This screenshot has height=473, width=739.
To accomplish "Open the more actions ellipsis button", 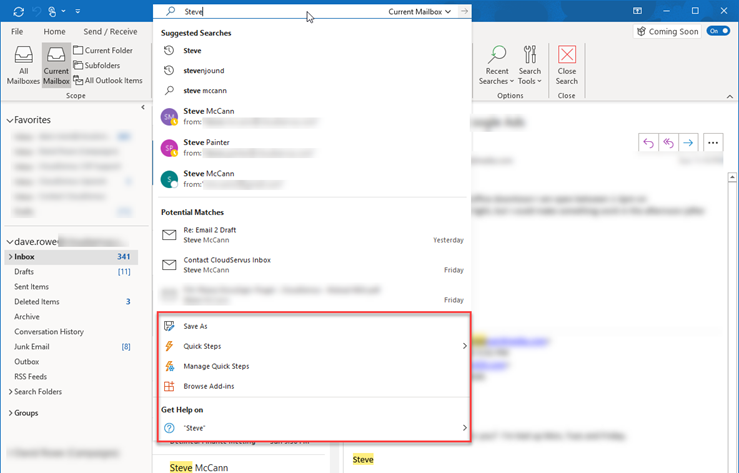I will [x=713, y=143].
